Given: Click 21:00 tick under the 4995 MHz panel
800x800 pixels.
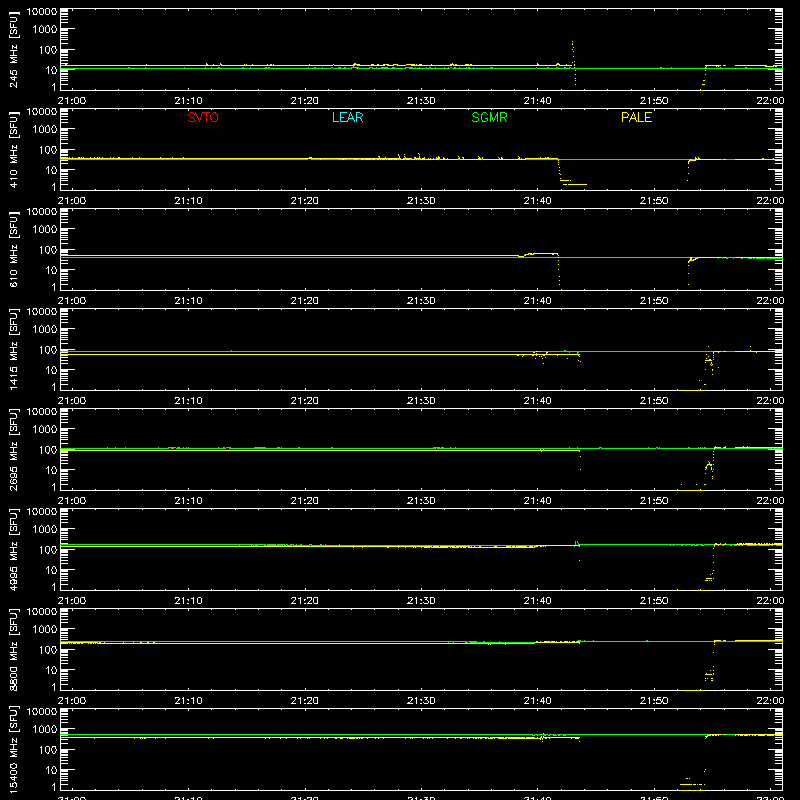Looking at the screenshot, I should [72, 601].
